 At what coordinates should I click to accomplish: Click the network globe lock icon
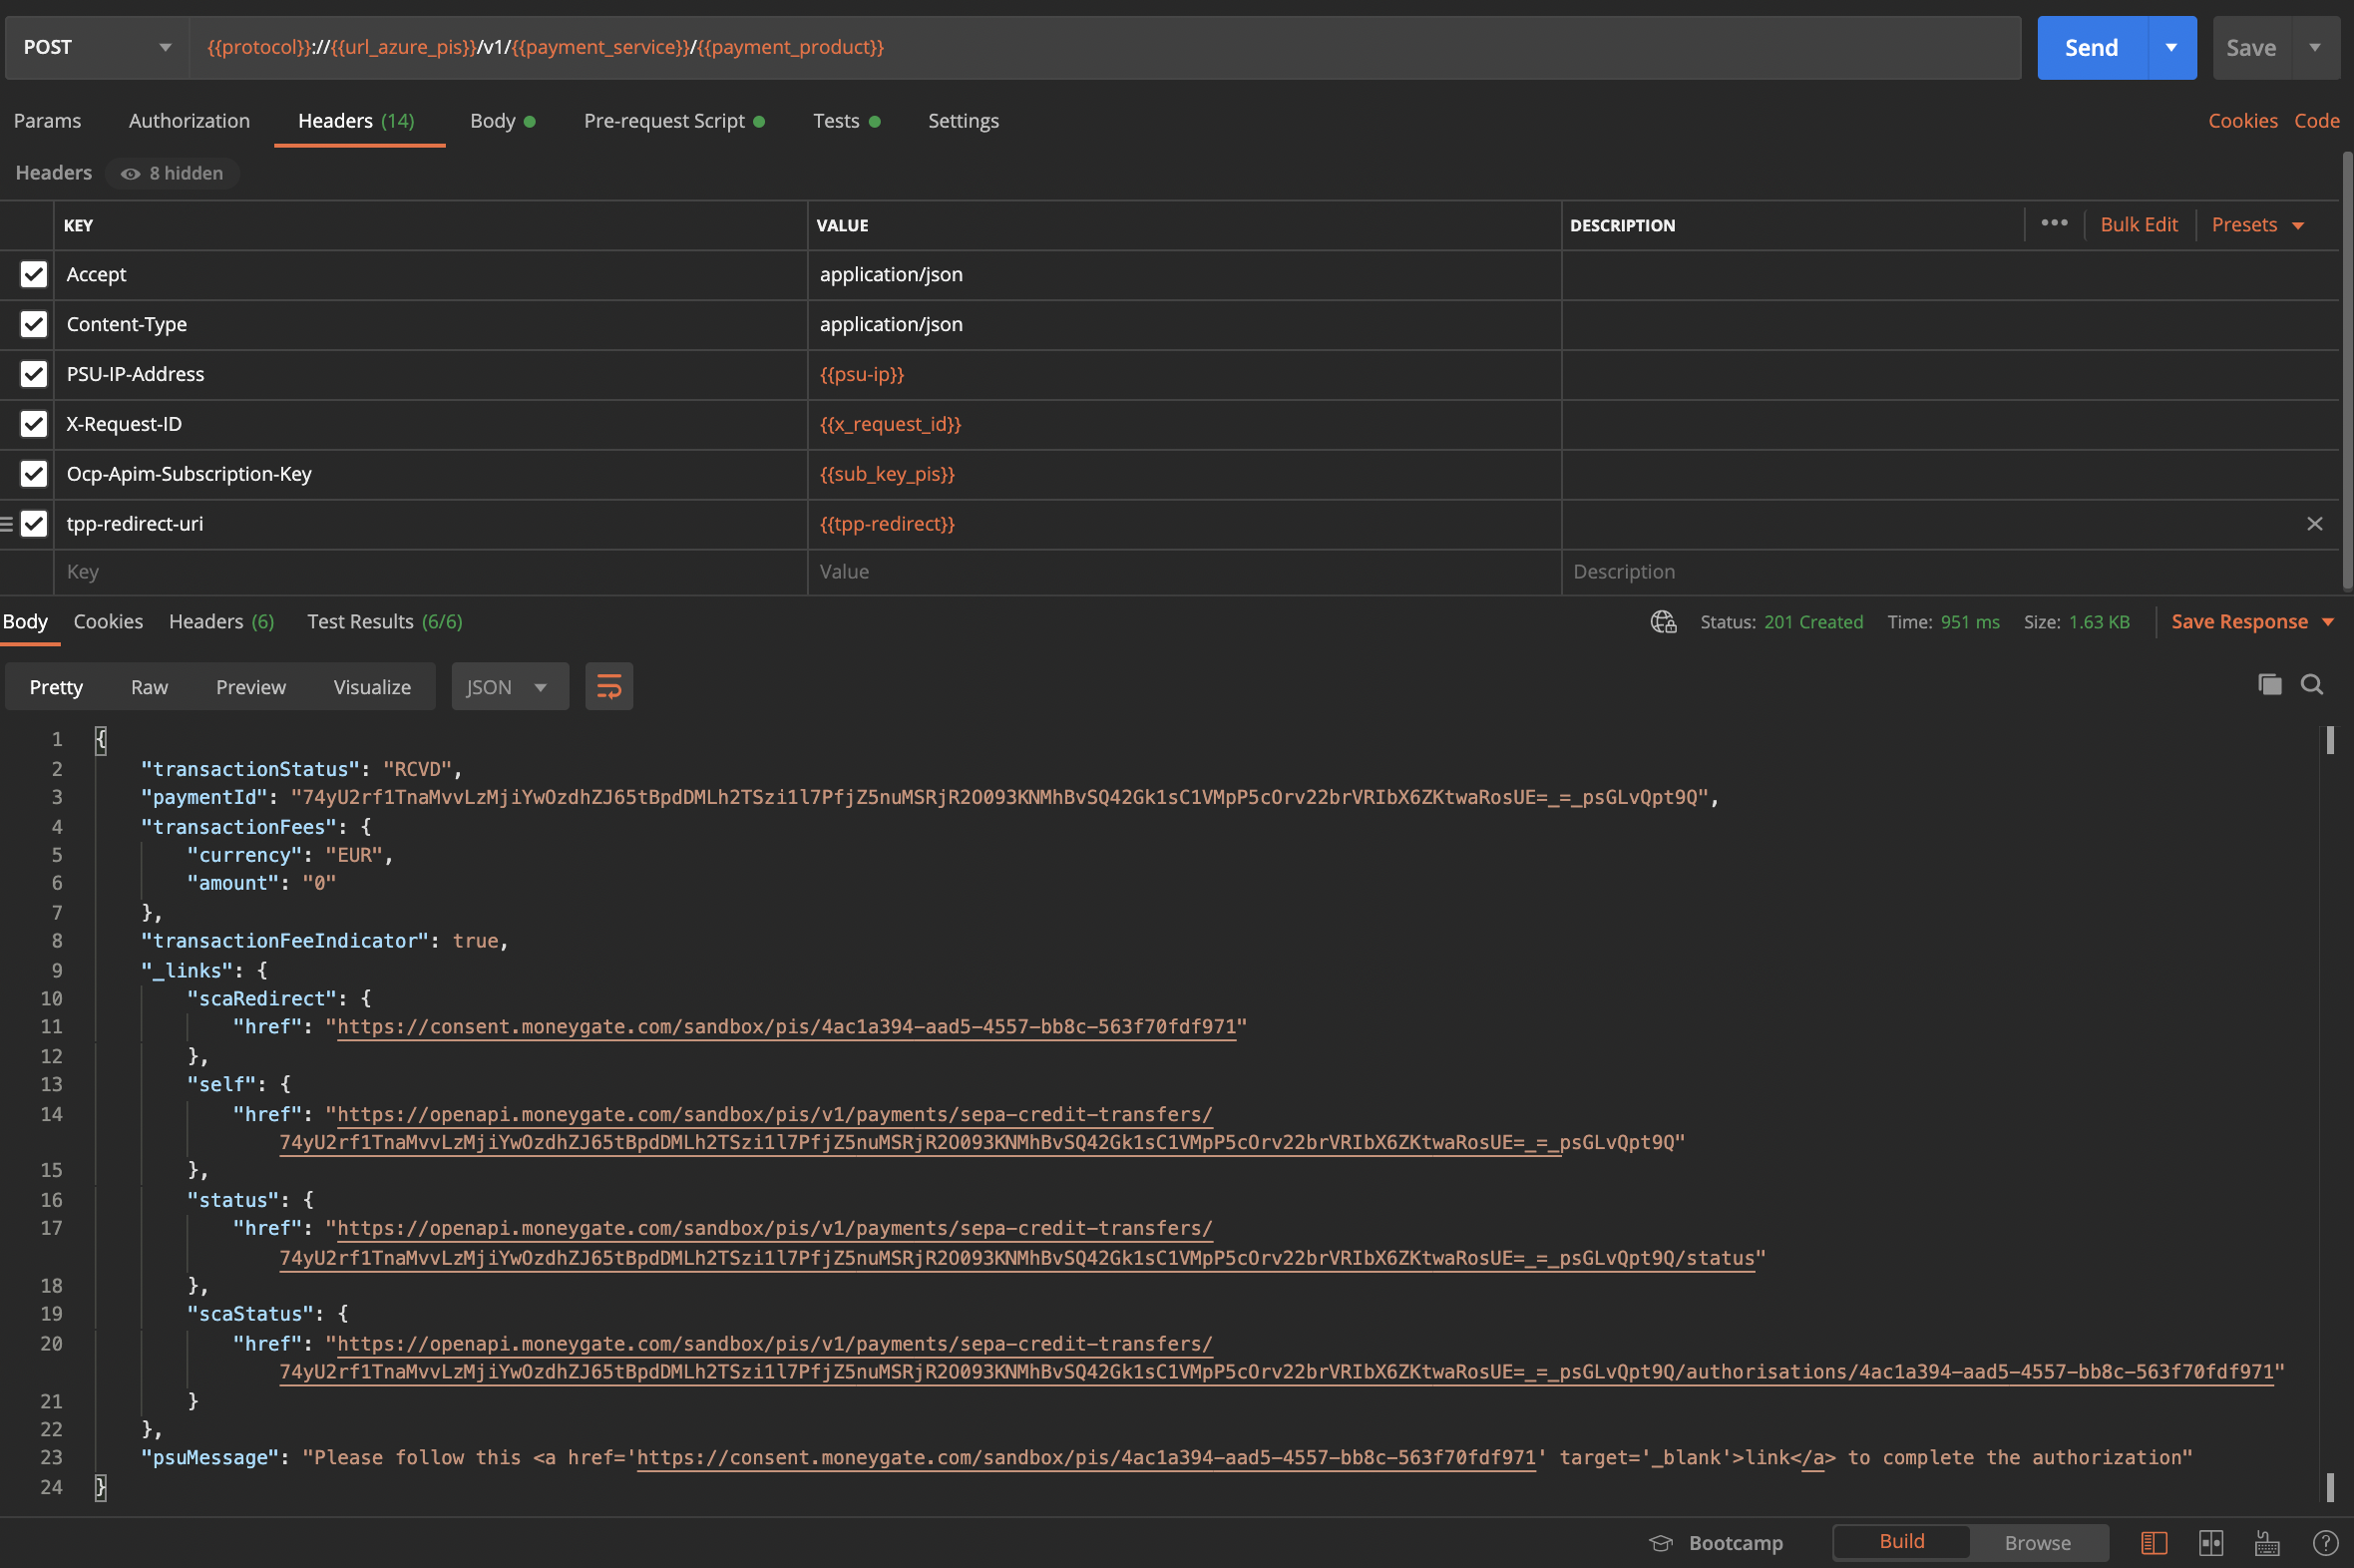(1663, 622)
